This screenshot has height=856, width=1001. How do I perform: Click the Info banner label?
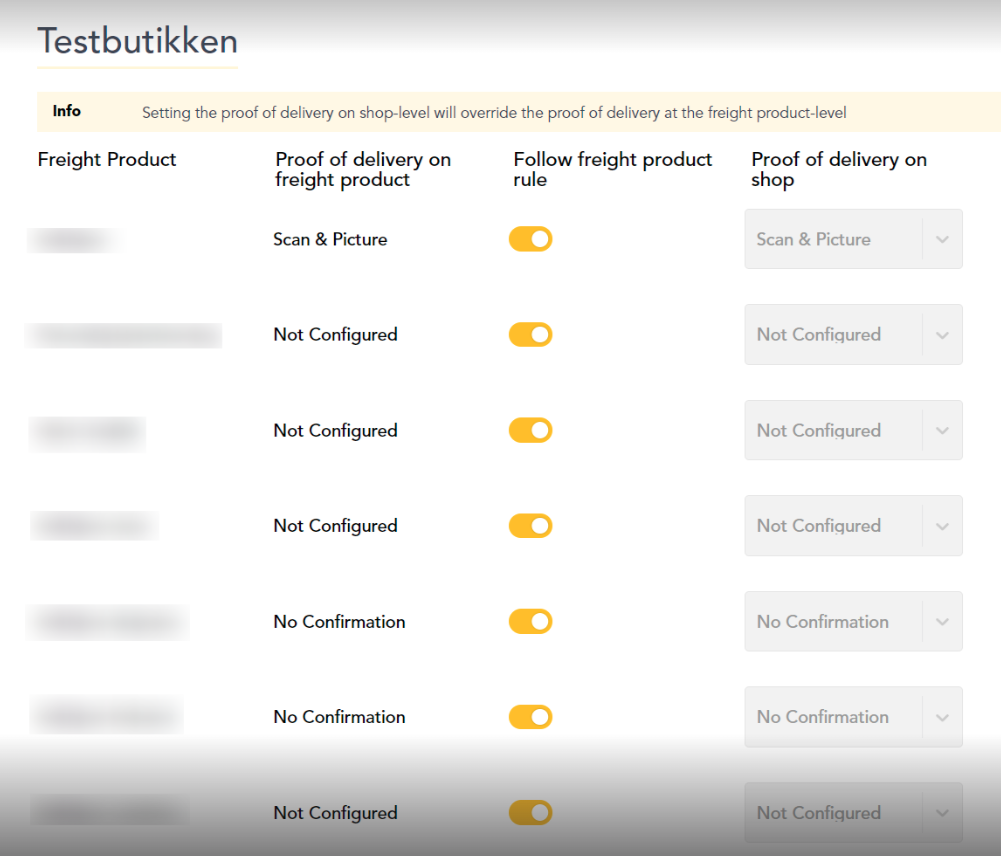click(x=66, y=111)
